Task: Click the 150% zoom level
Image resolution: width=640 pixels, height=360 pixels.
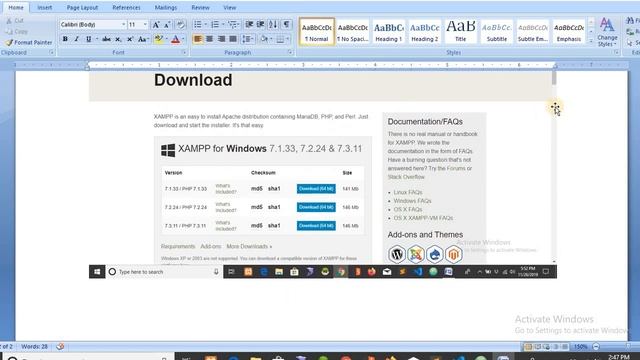Action: coord(581,347)
